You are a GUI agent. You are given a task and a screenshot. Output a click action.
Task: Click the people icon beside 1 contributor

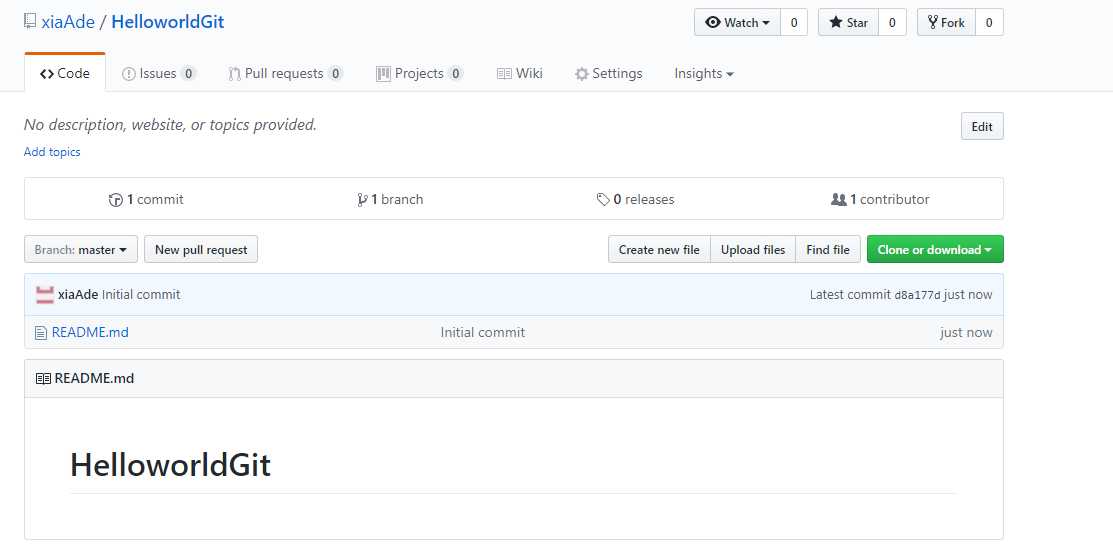(838, 200)
